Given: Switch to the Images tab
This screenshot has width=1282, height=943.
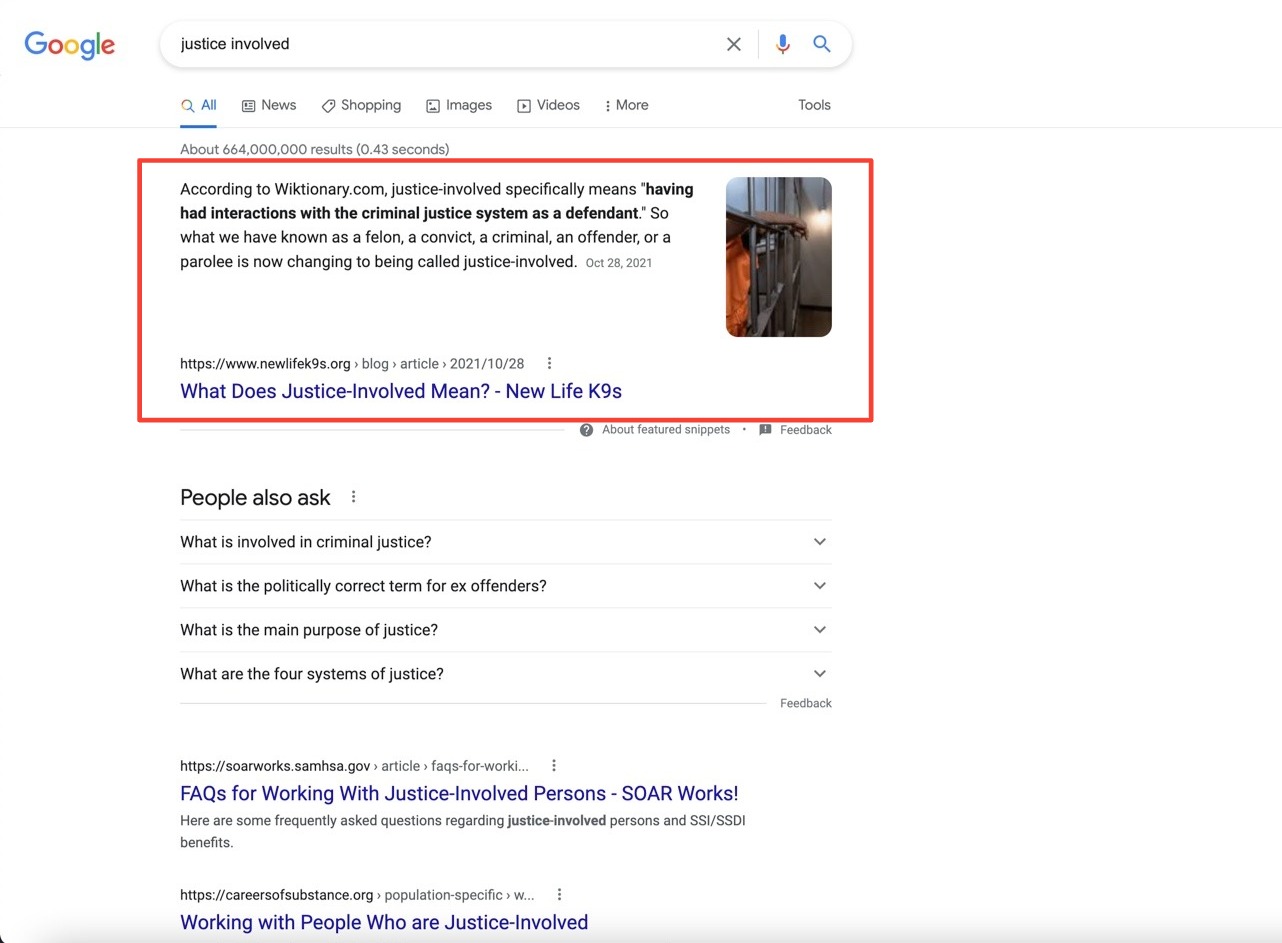Looking at the screenshot, I should point(459,105).
